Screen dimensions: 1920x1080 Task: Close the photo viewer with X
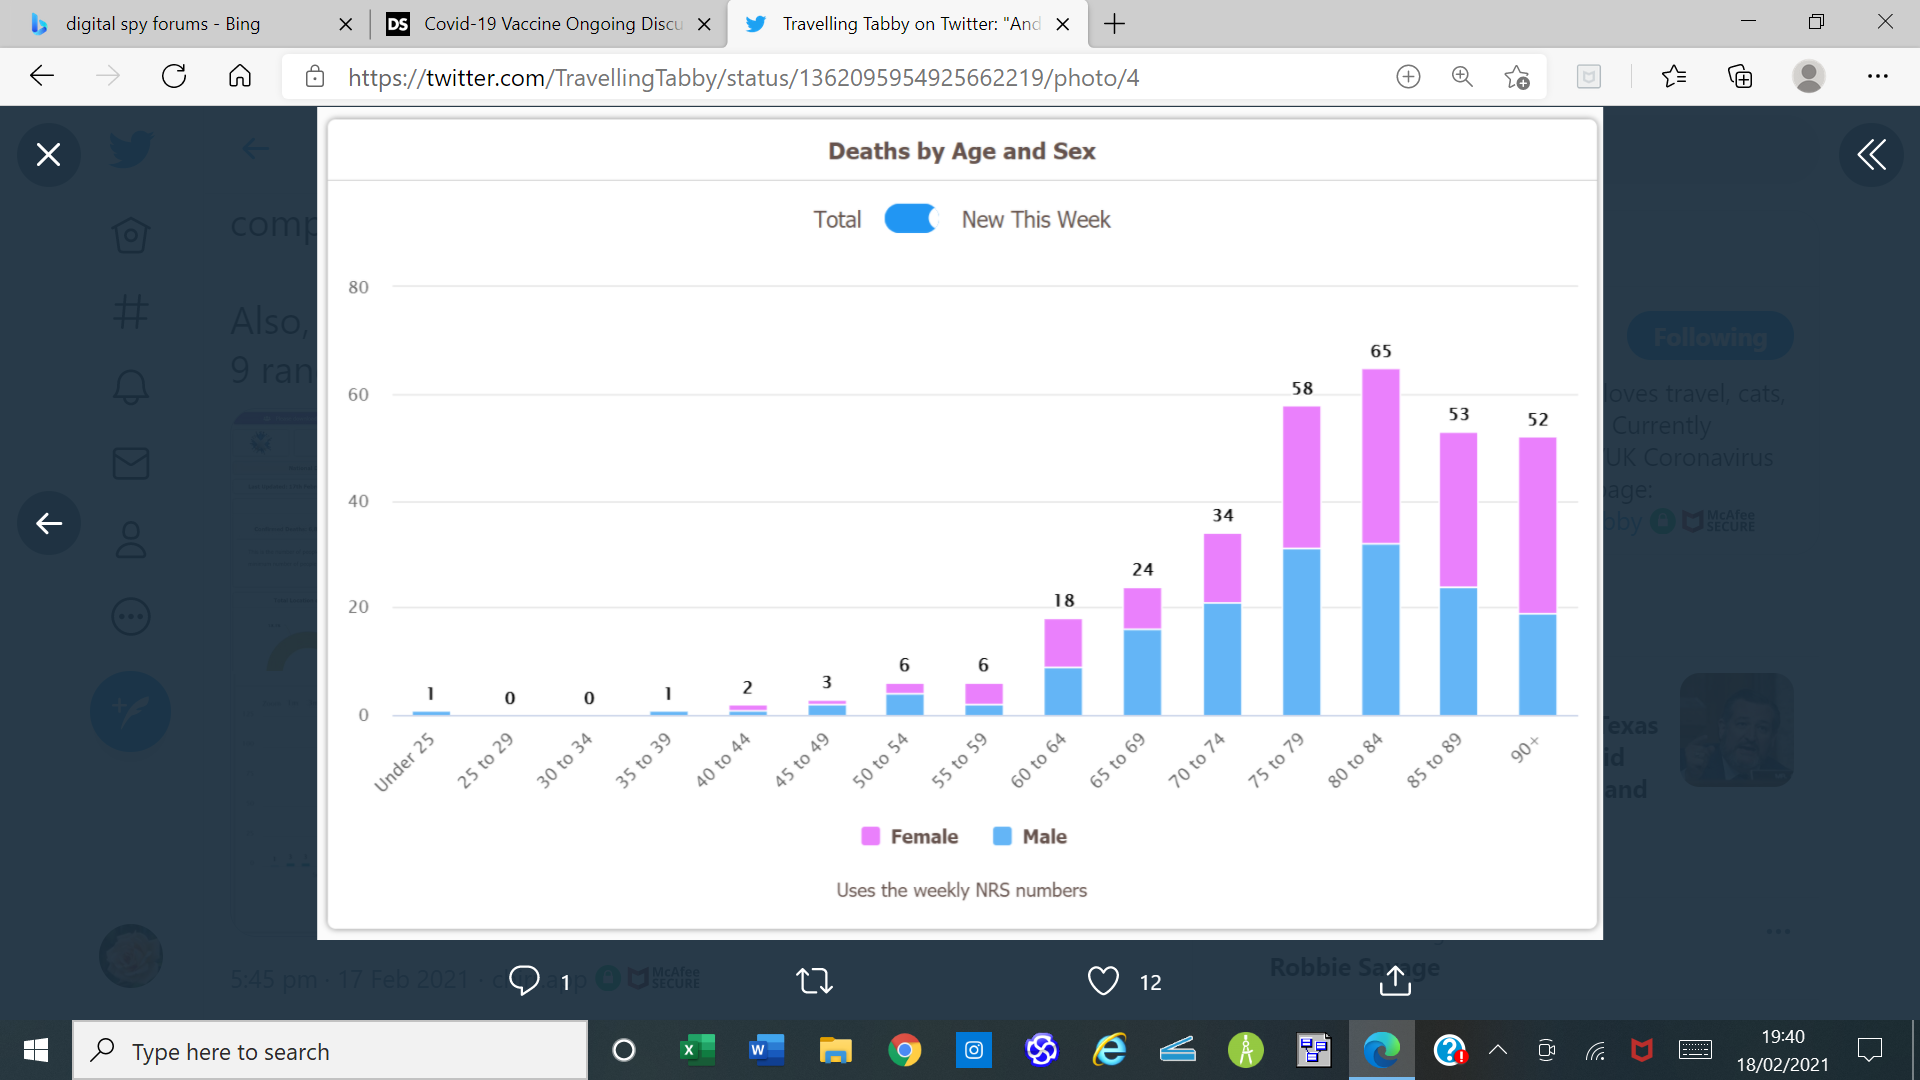pos(48,154)
